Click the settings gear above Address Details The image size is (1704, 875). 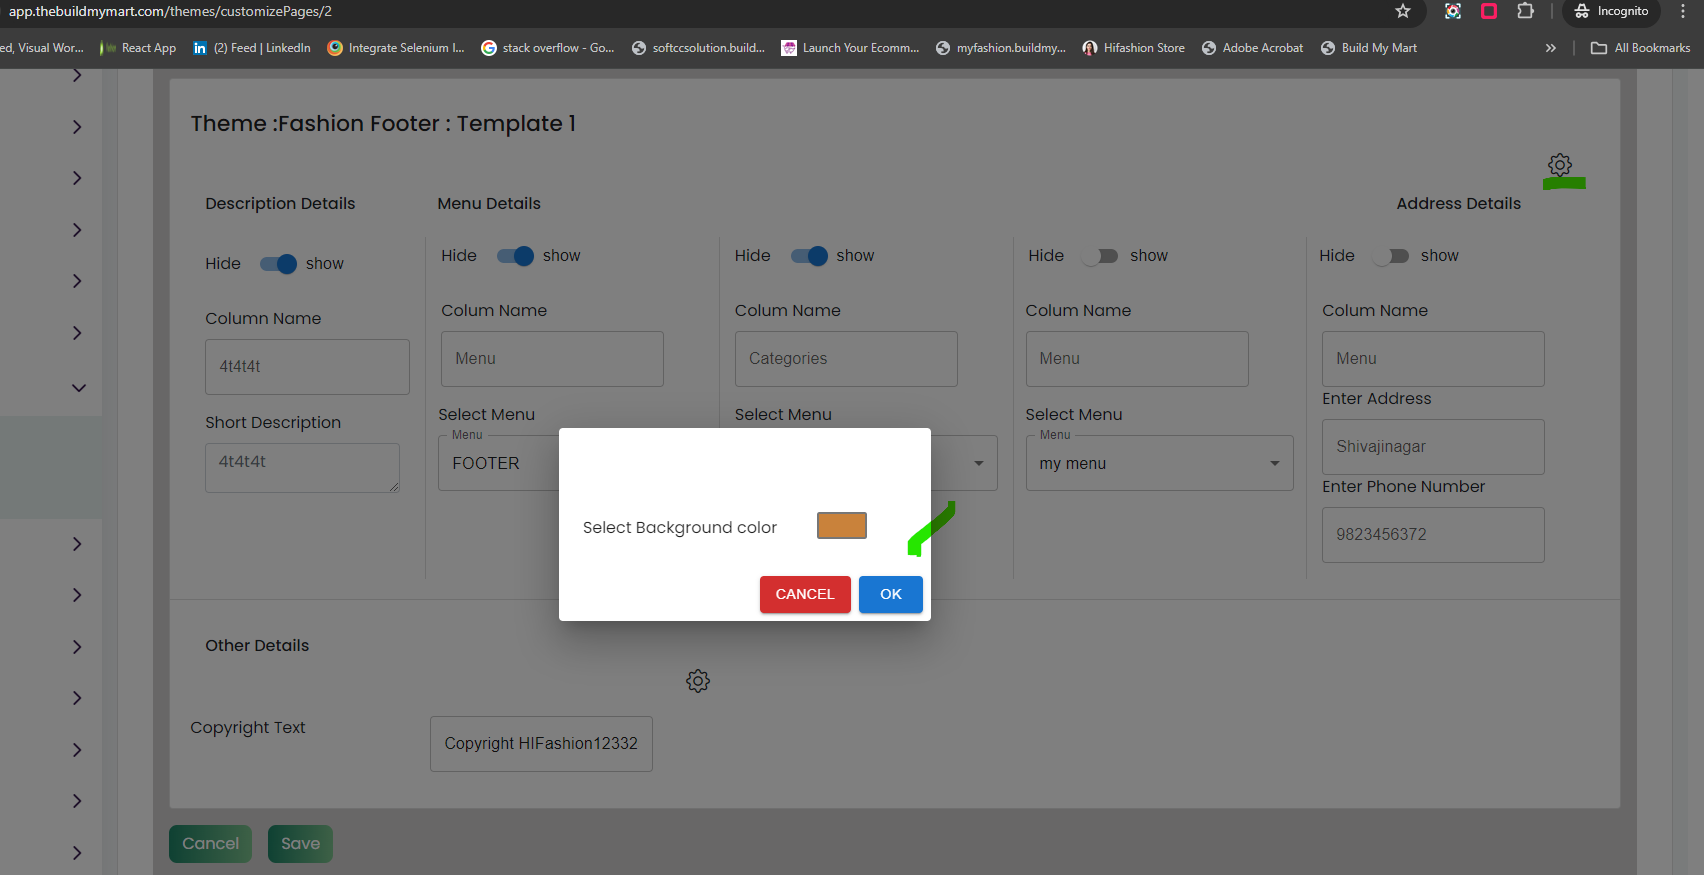(x=1560, y=165)
